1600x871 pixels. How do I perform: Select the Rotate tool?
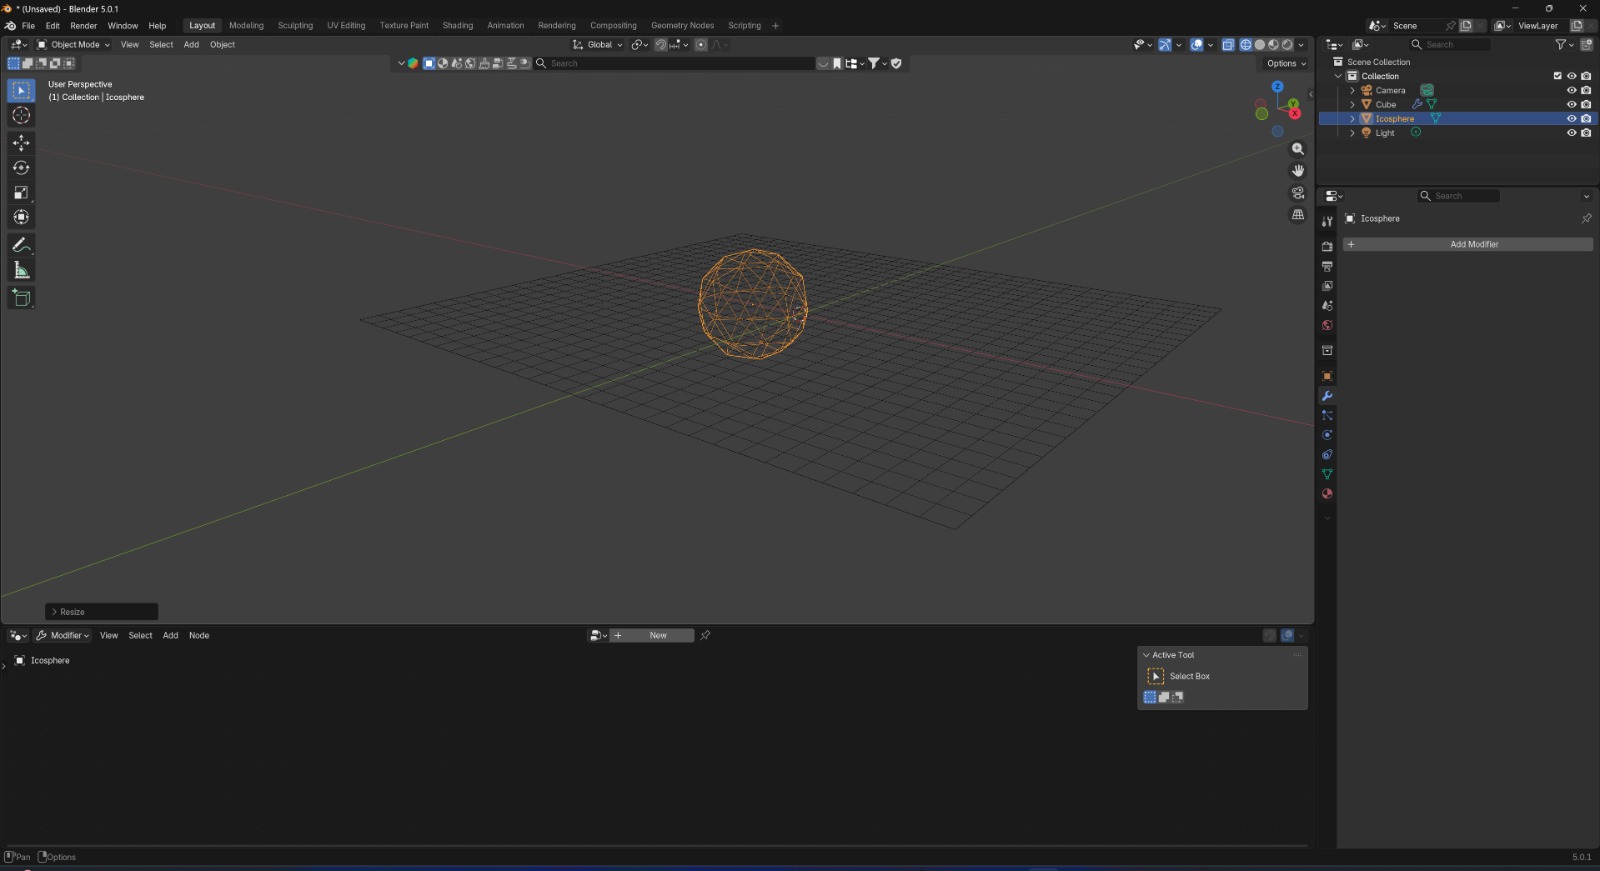click(21, 168)
